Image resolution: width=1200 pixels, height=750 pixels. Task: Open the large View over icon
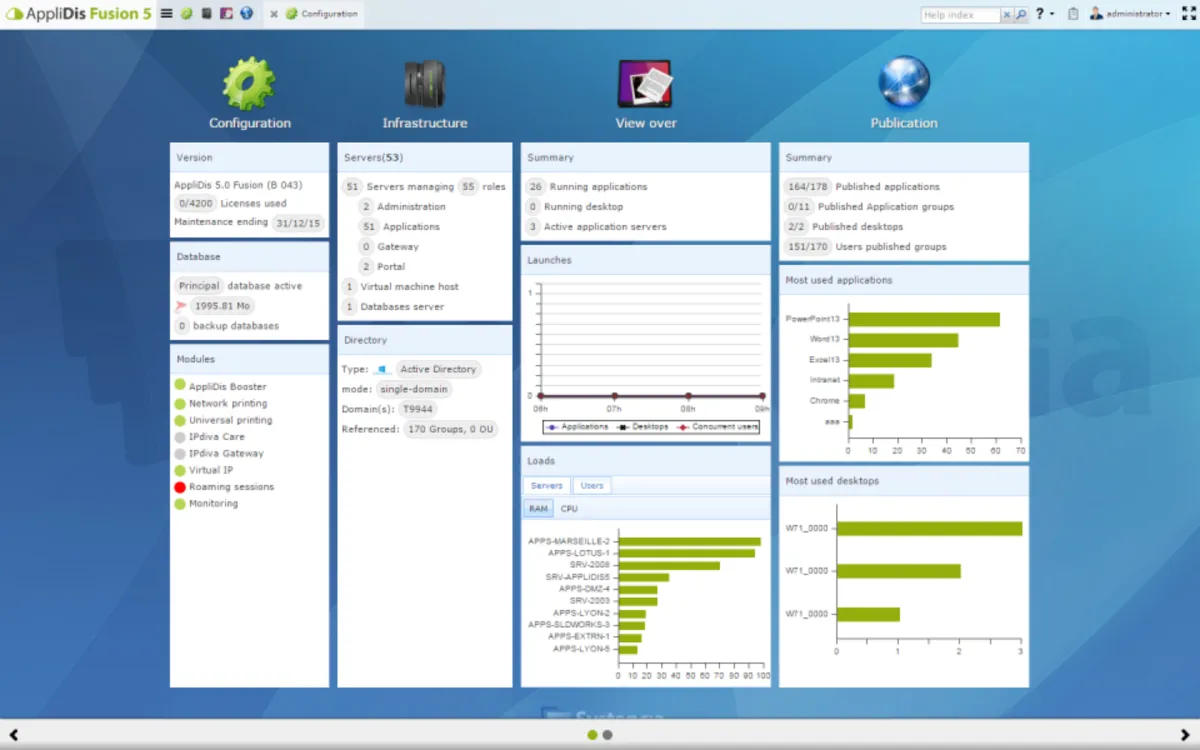pos(645,84)
